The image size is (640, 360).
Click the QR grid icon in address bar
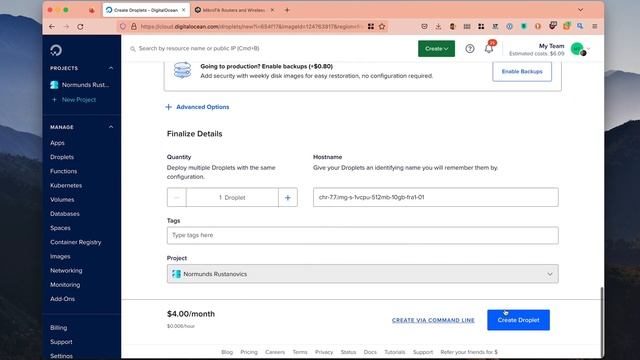point(371,27)
